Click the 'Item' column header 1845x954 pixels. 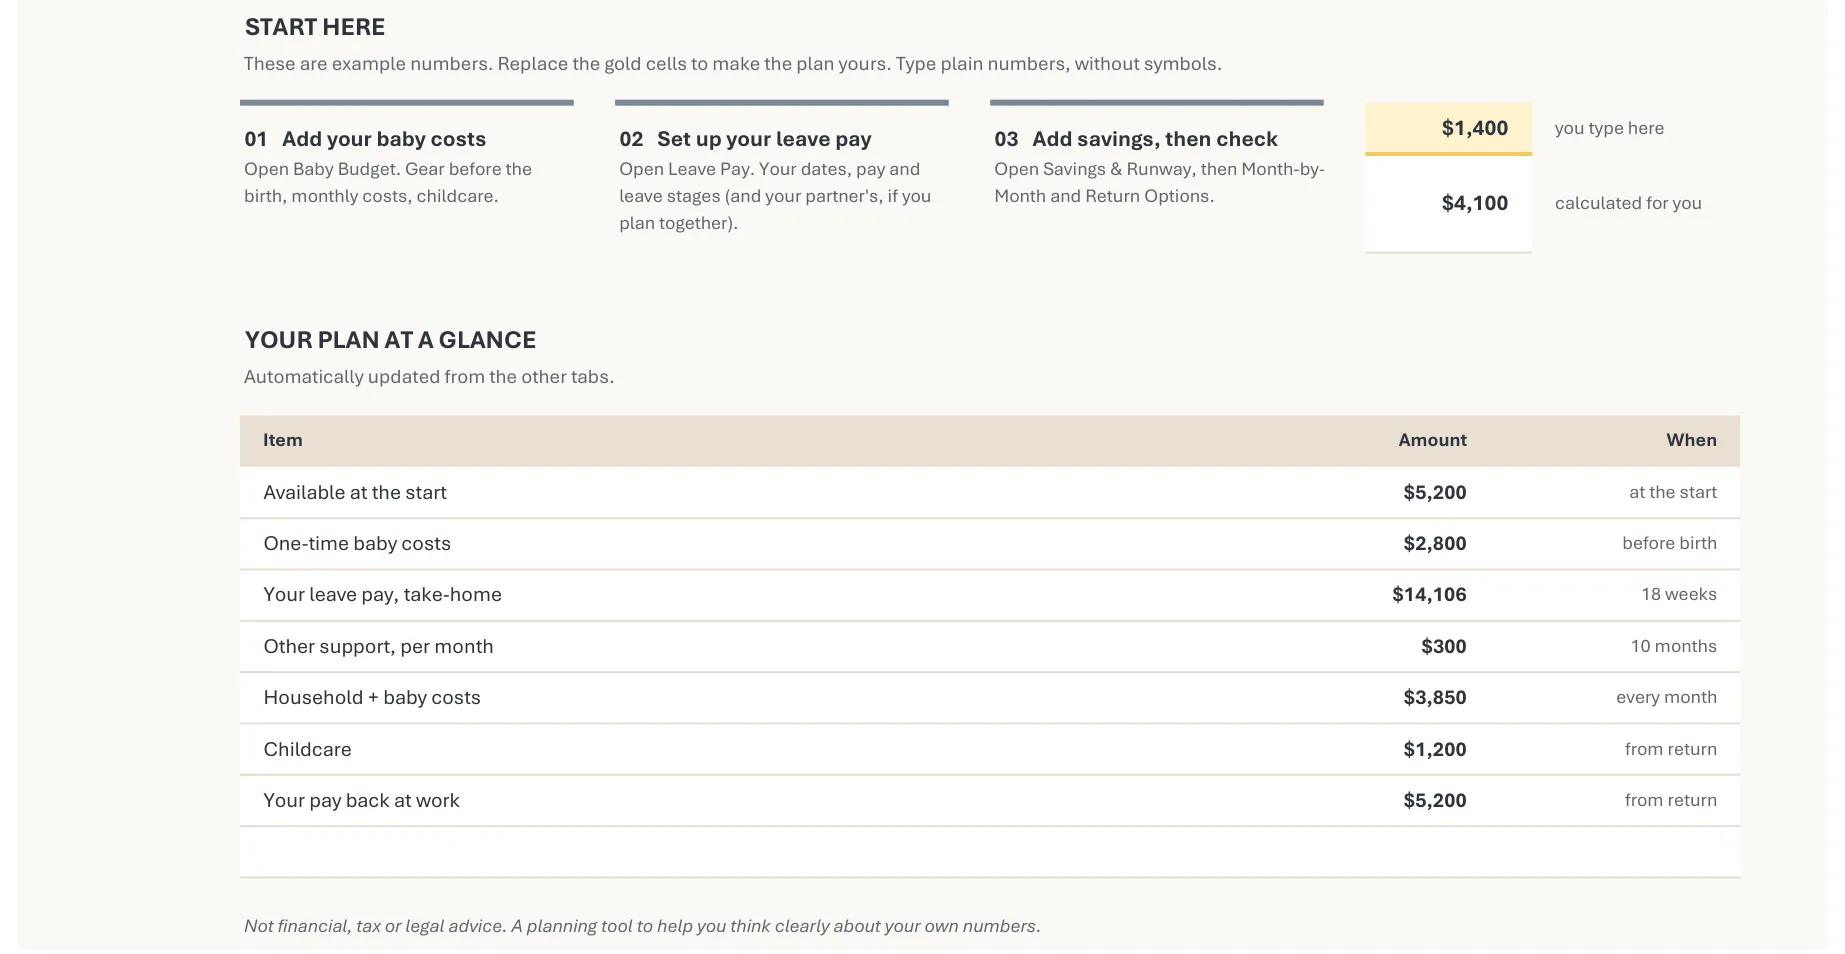click(x=283, y=440)
